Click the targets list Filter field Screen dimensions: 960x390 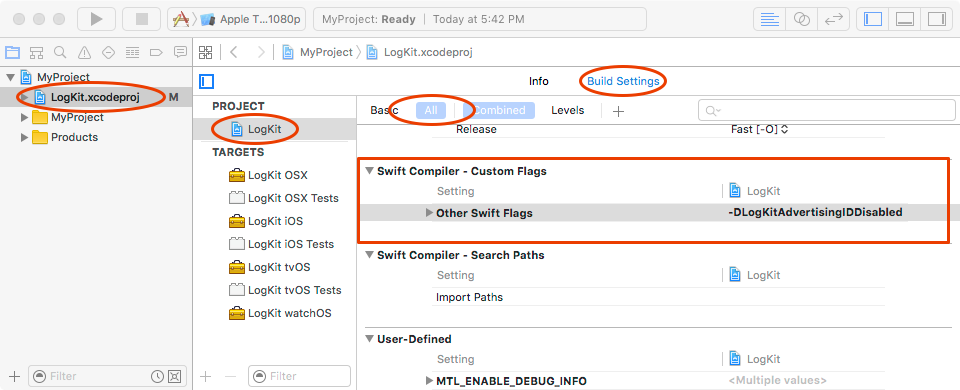299,376
